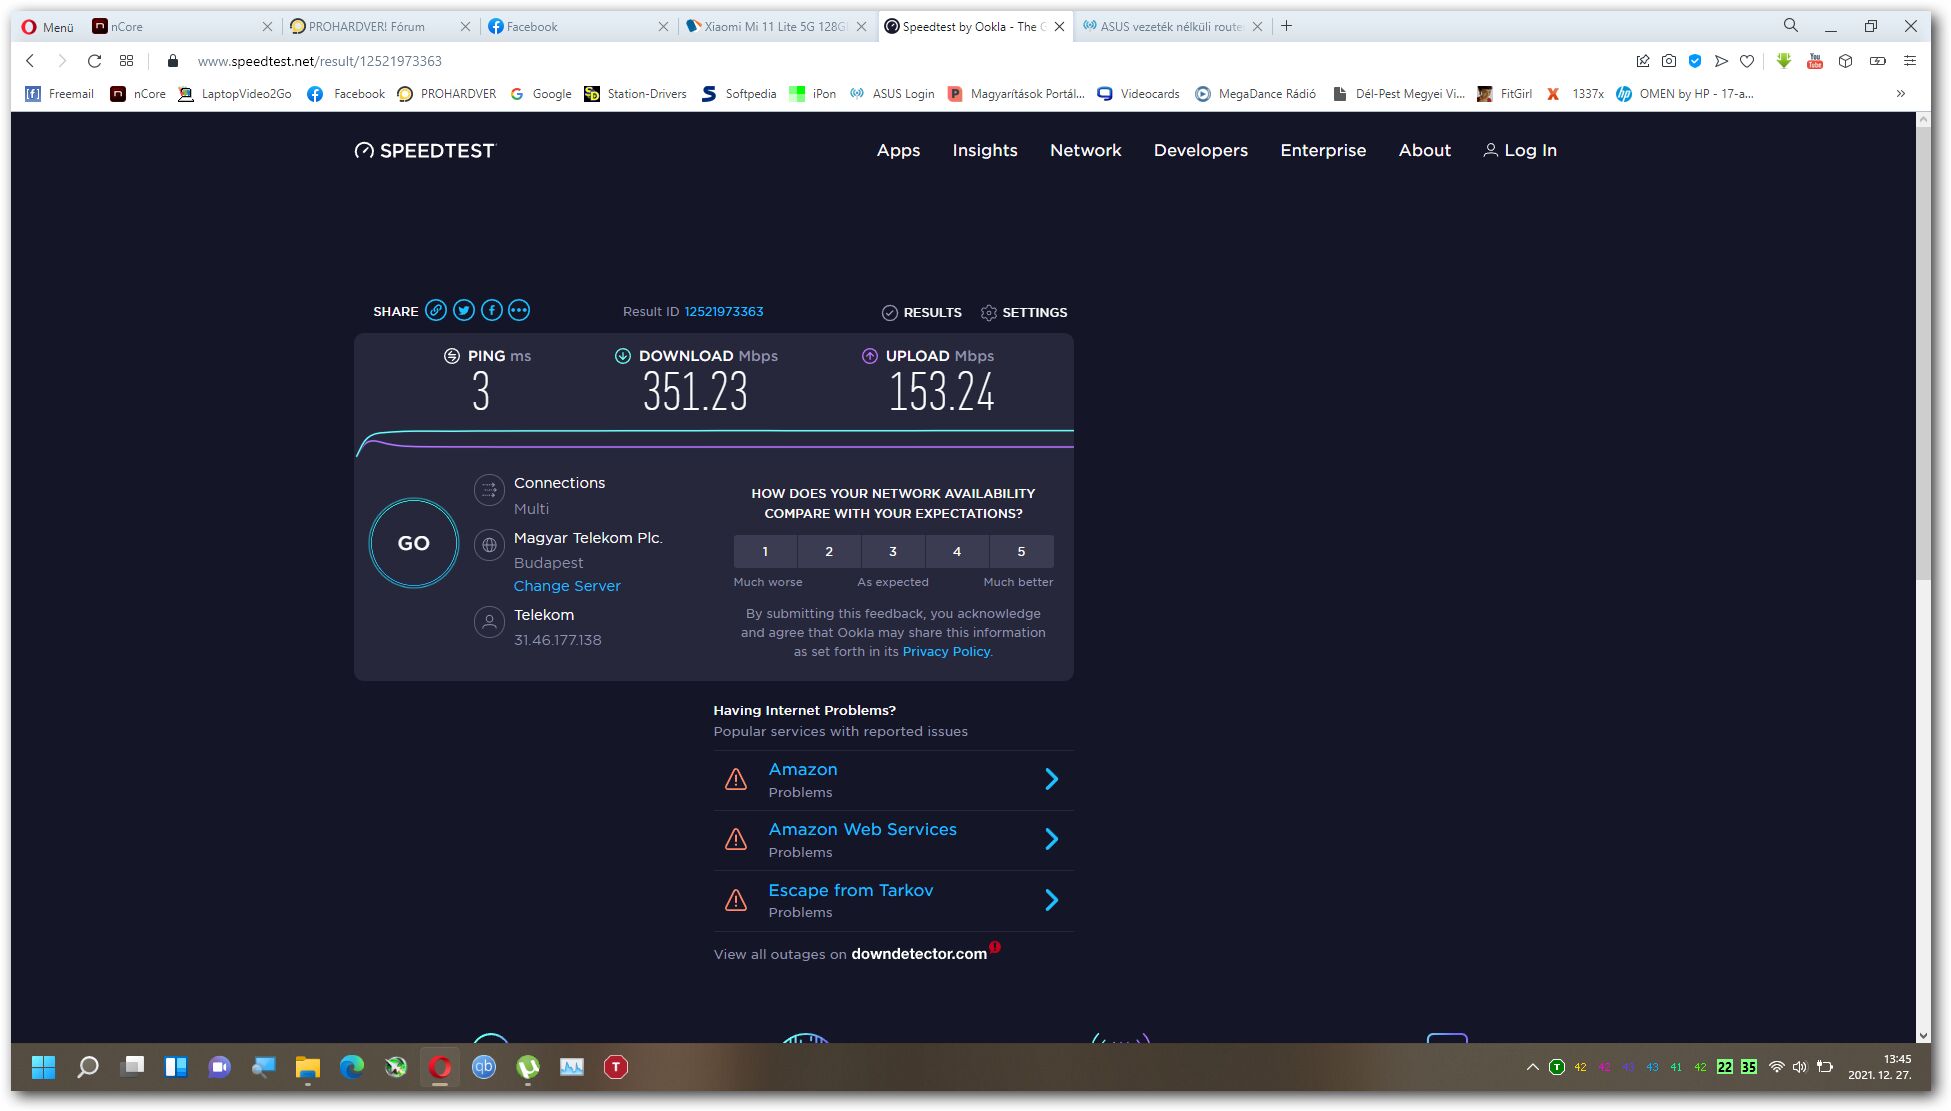Copy the result link via share link icon
Image resolution: width=1951 pixels, height=1111 pixels.
click(x=436, y=311)
